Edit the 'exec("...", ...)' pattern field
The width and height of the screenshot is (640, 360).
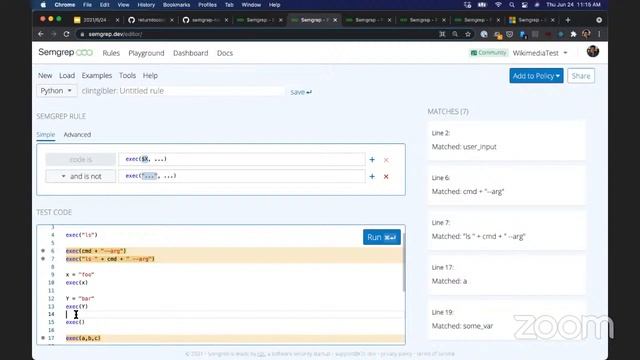(242, 176)
